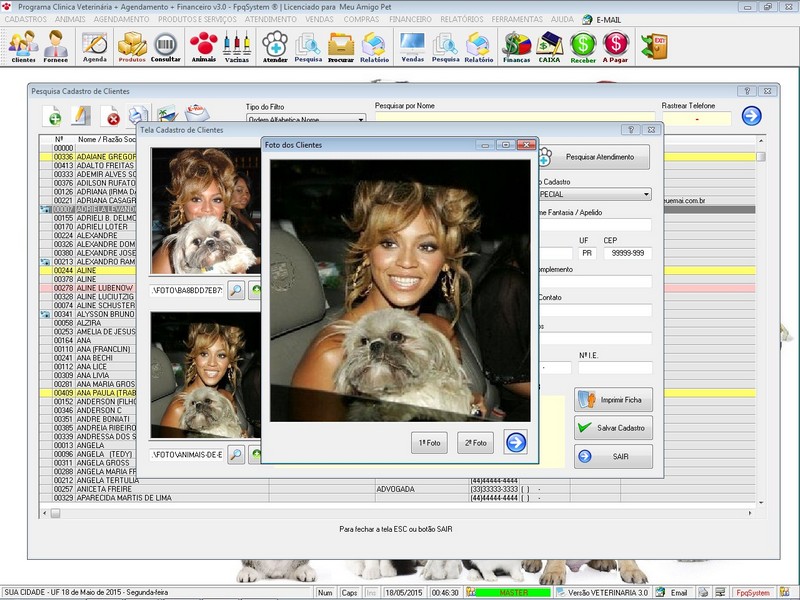Open the CADASTROS menu

pyautogui.click(x=26, y=19)
